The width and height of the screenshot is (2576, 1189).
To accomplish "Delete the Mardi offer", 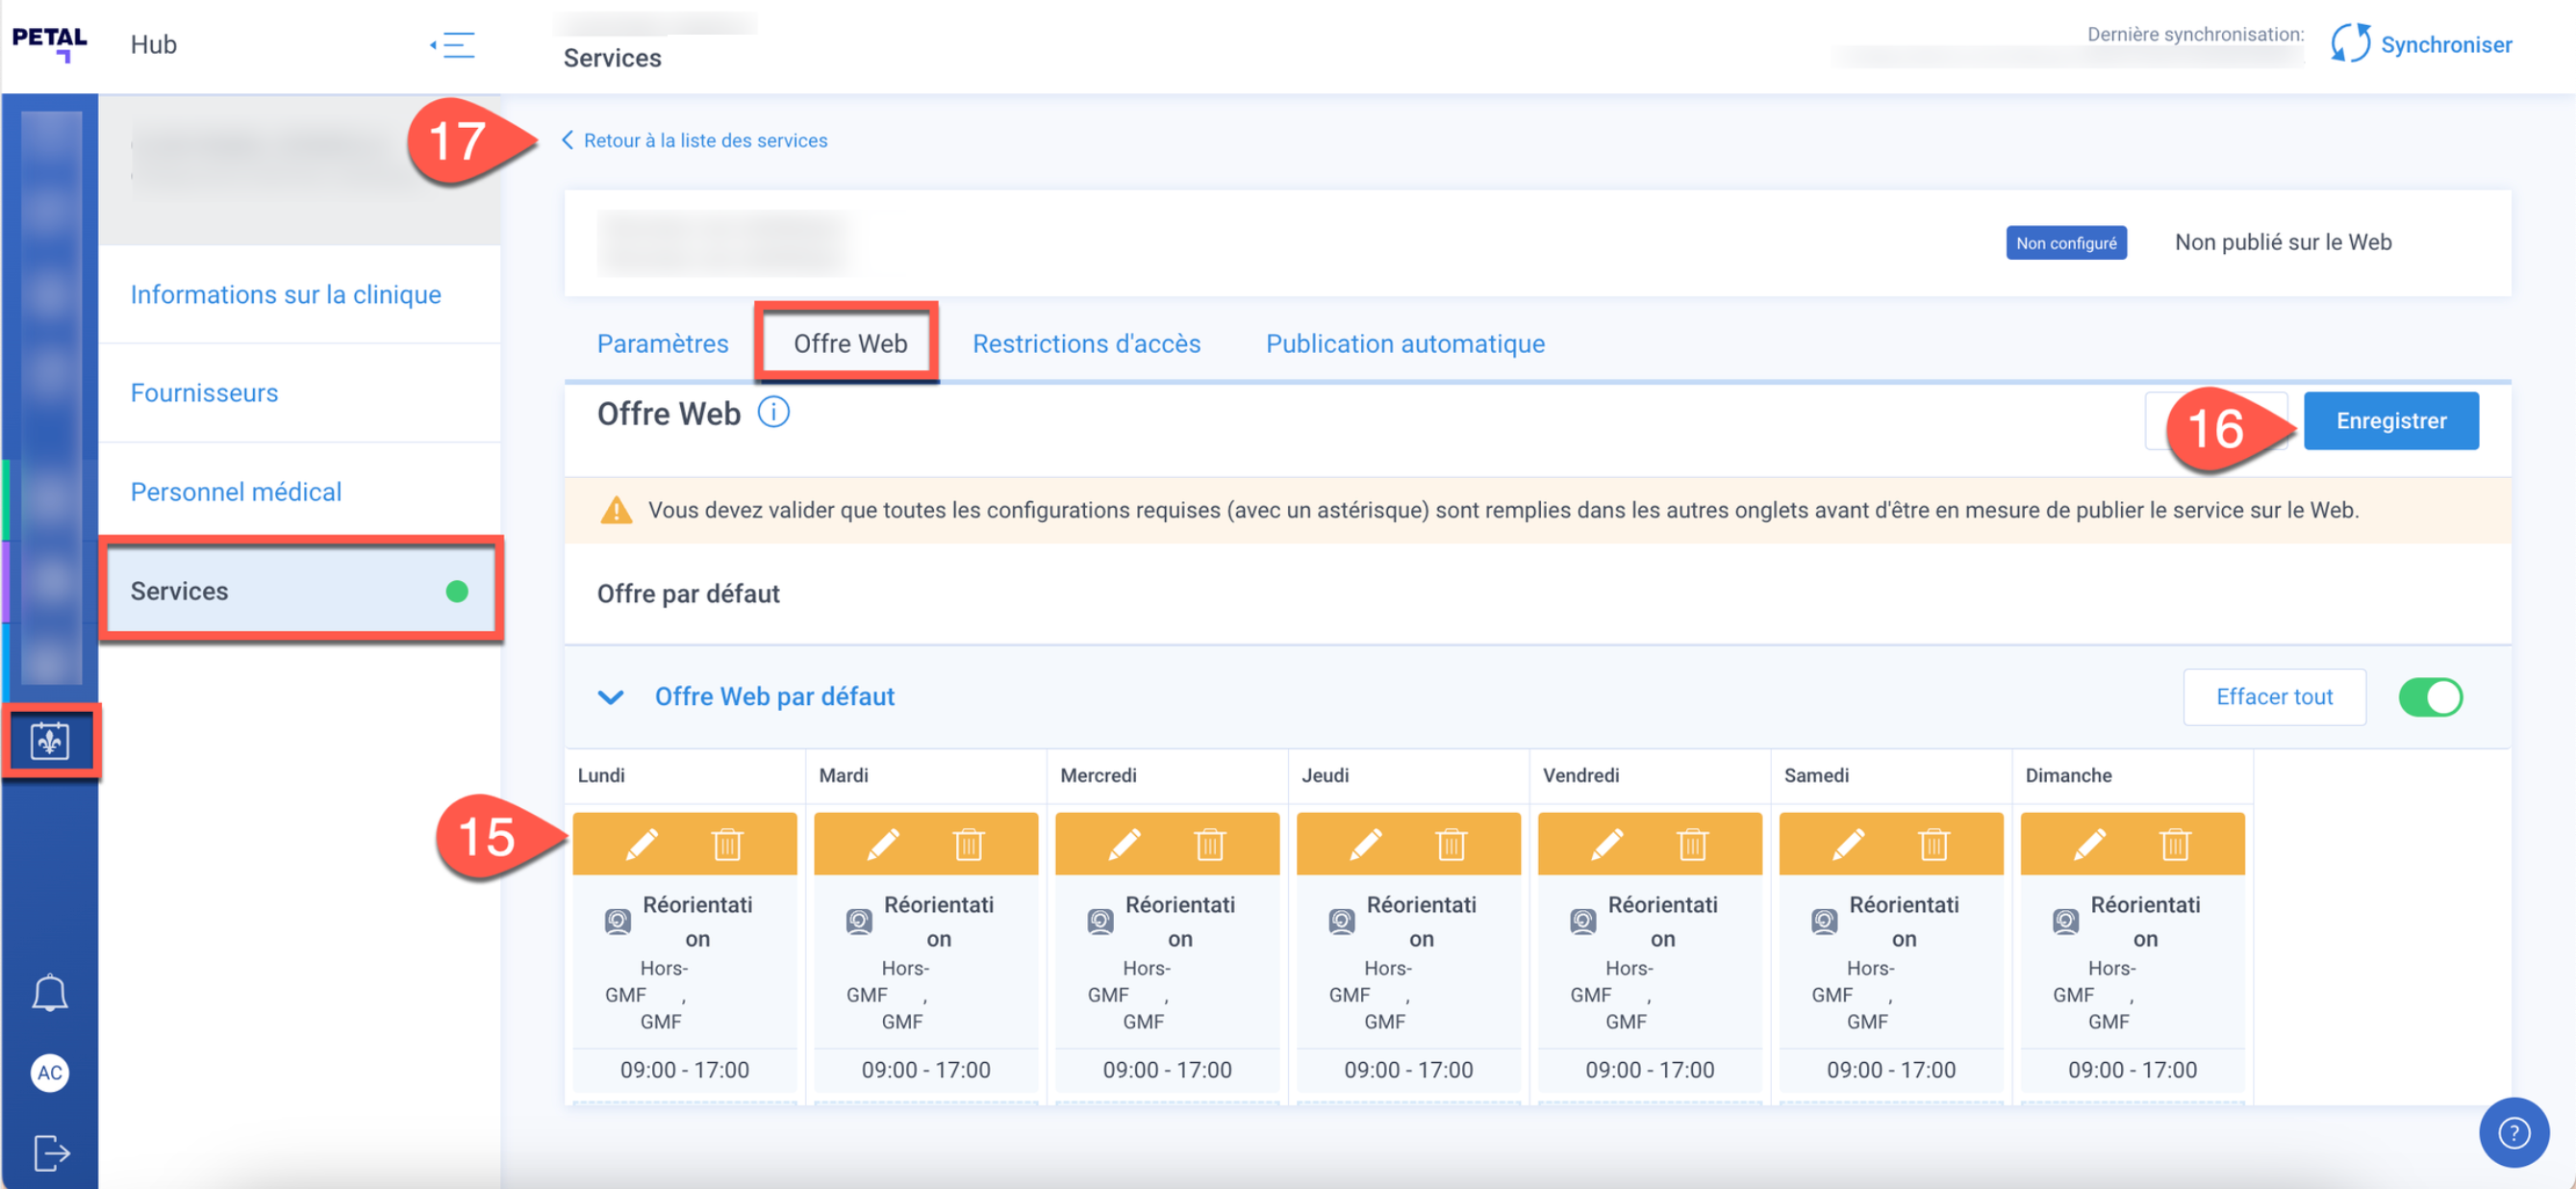I will click(x=968, y=844).
